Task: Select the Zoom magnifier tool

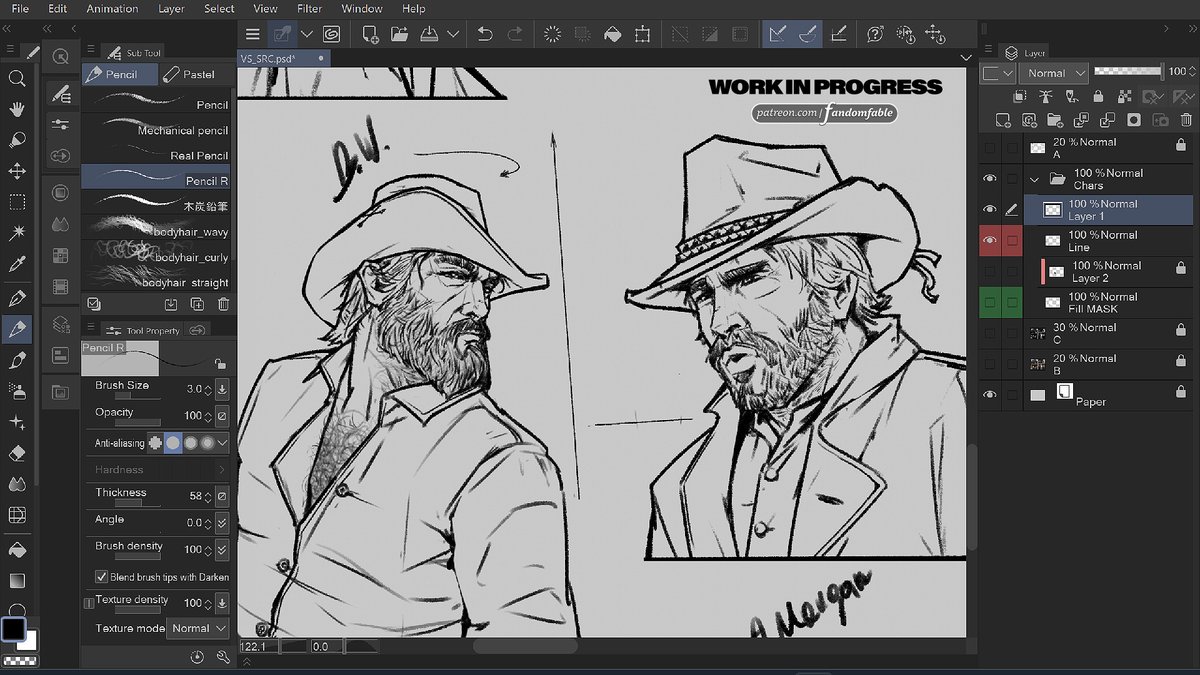Action: pyautogui.click(x=17, y=78)
